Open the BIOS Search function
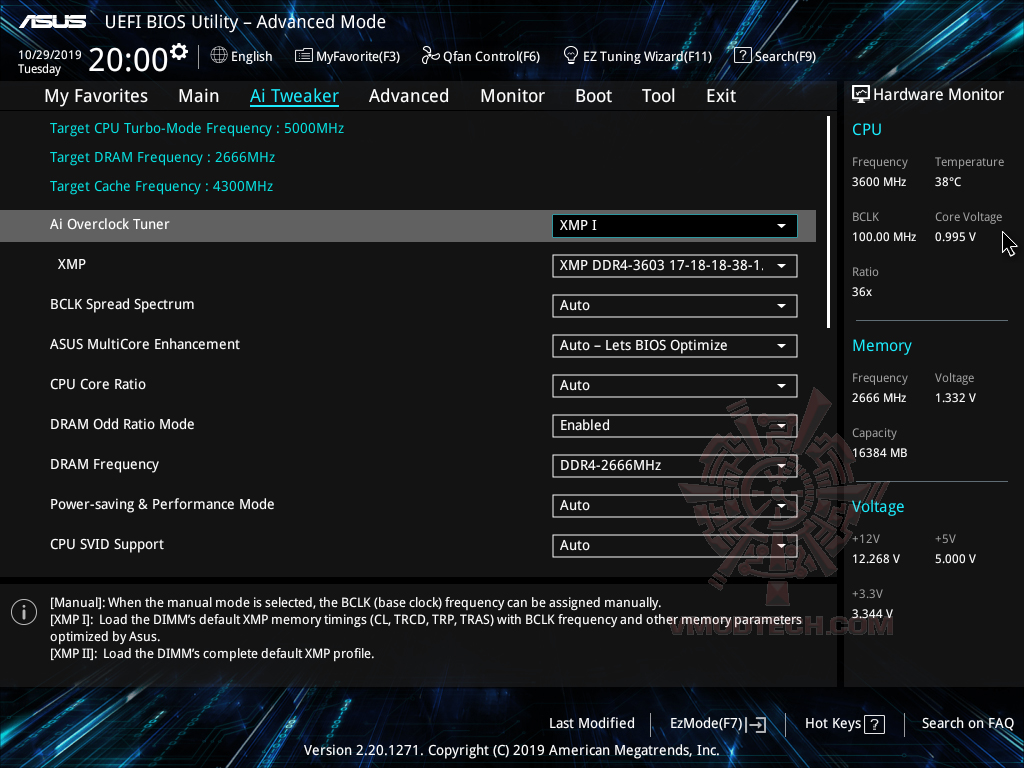This screenshot has width=1024, height=768. [775, 56]
